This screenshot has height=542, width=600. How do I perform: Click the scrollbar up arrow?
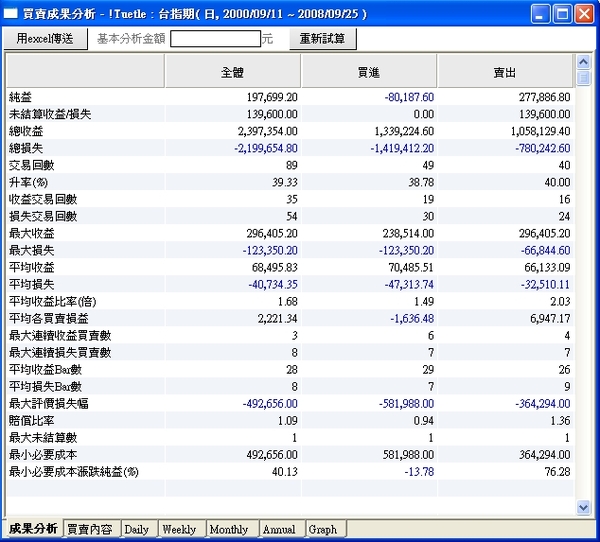point(583,62)
